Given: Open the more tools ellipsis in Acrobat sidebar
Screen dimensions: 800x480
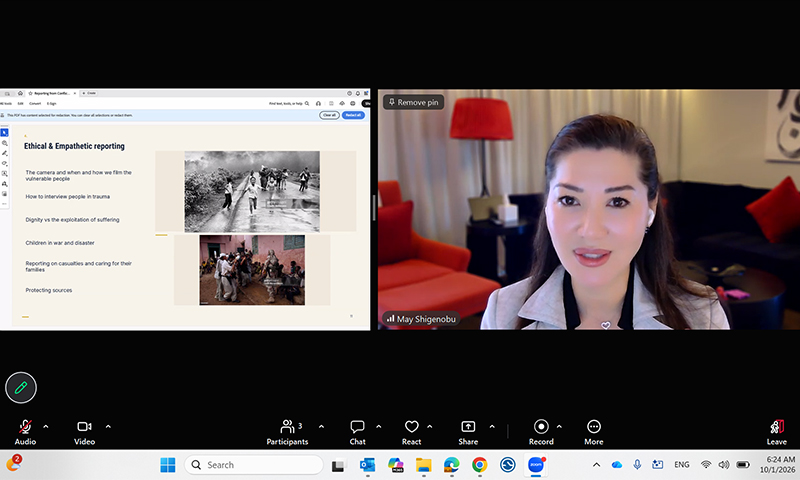Looking at the screenshot, I should click(x=4, y=204).
